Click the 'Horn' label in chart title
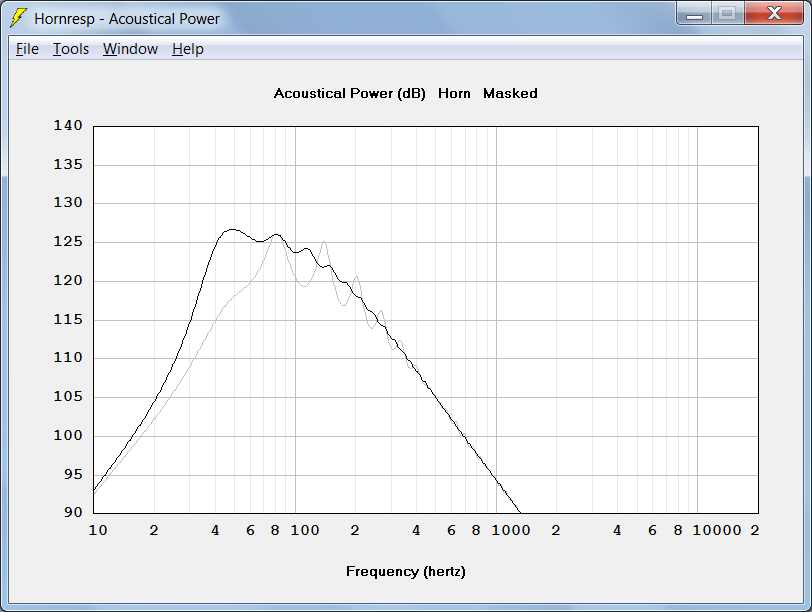The height and width of the screenshot is (612, 812). coord(454,94)
